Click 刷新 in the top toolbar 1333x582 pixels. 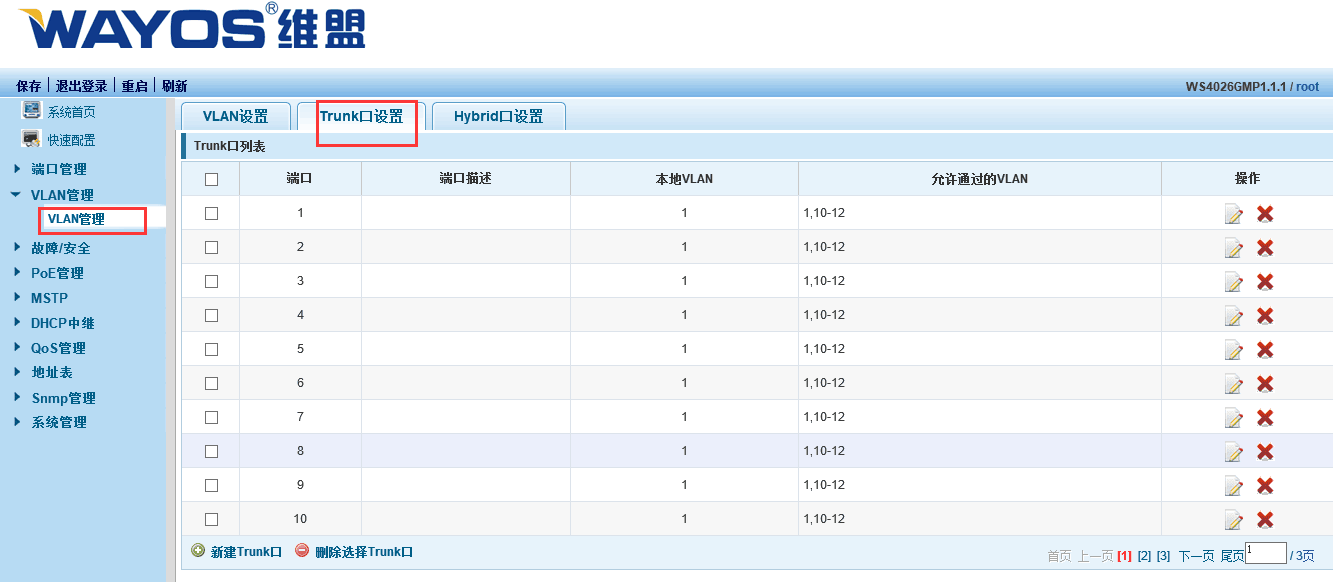174,86
